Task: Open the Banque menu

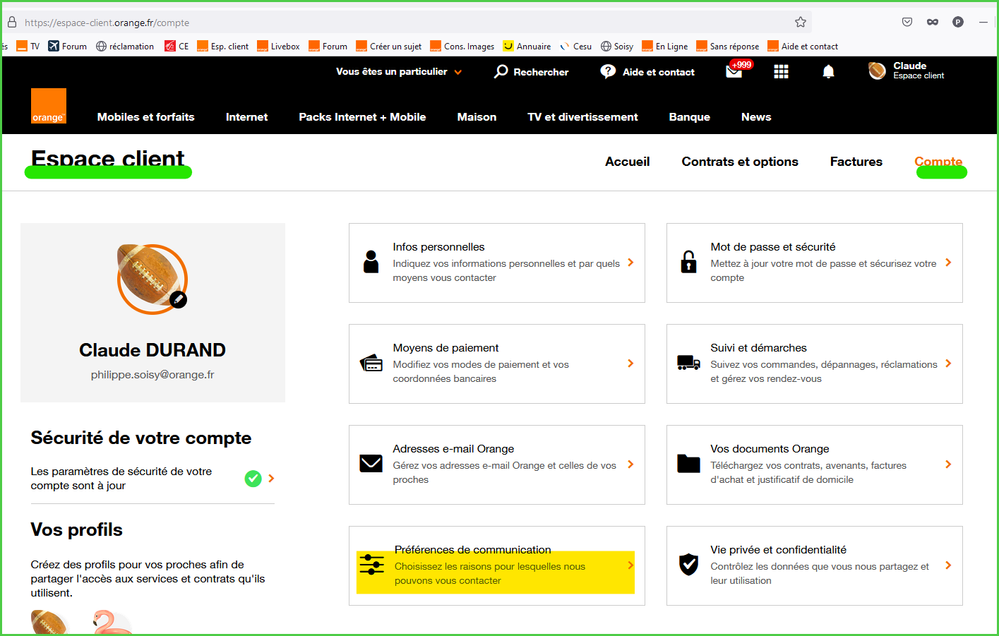Action: [689, 117]
